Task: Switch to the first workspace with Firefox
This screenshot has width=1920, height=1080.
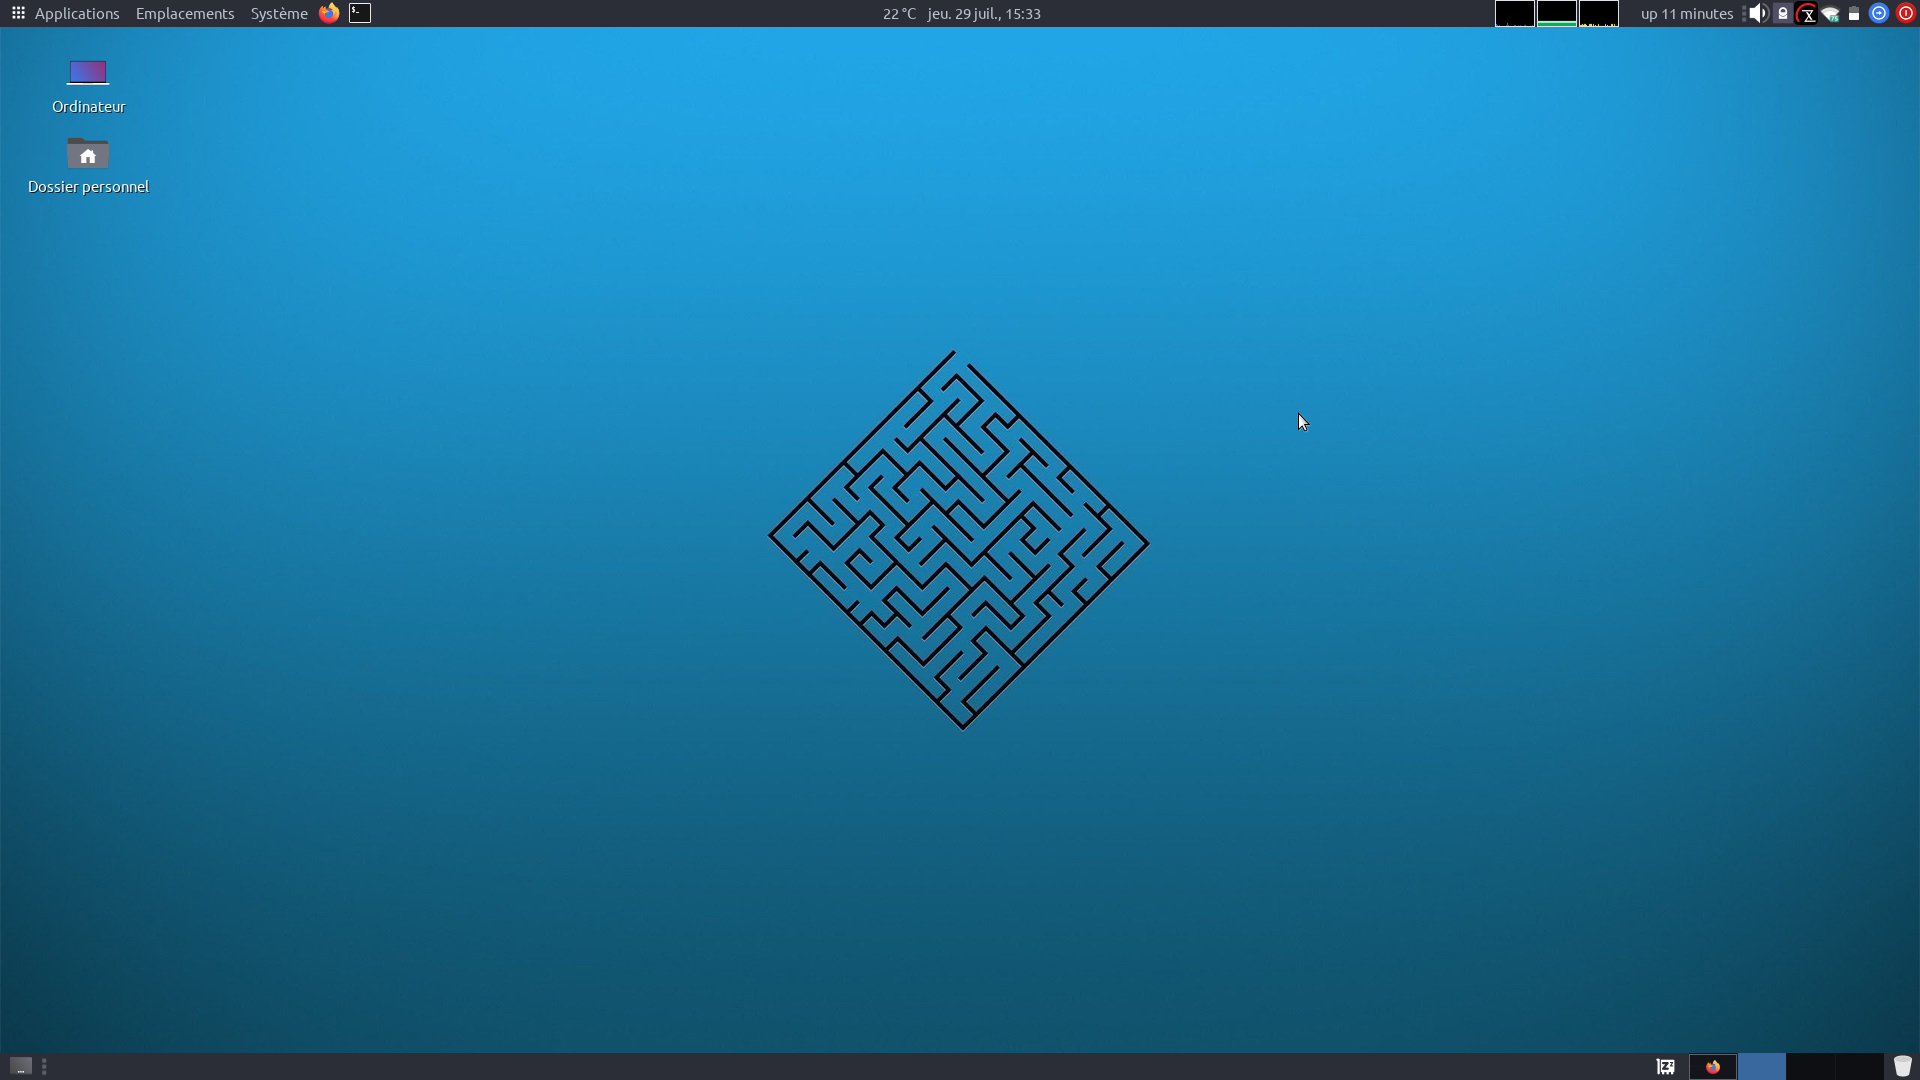Action: point(1713,1067)
